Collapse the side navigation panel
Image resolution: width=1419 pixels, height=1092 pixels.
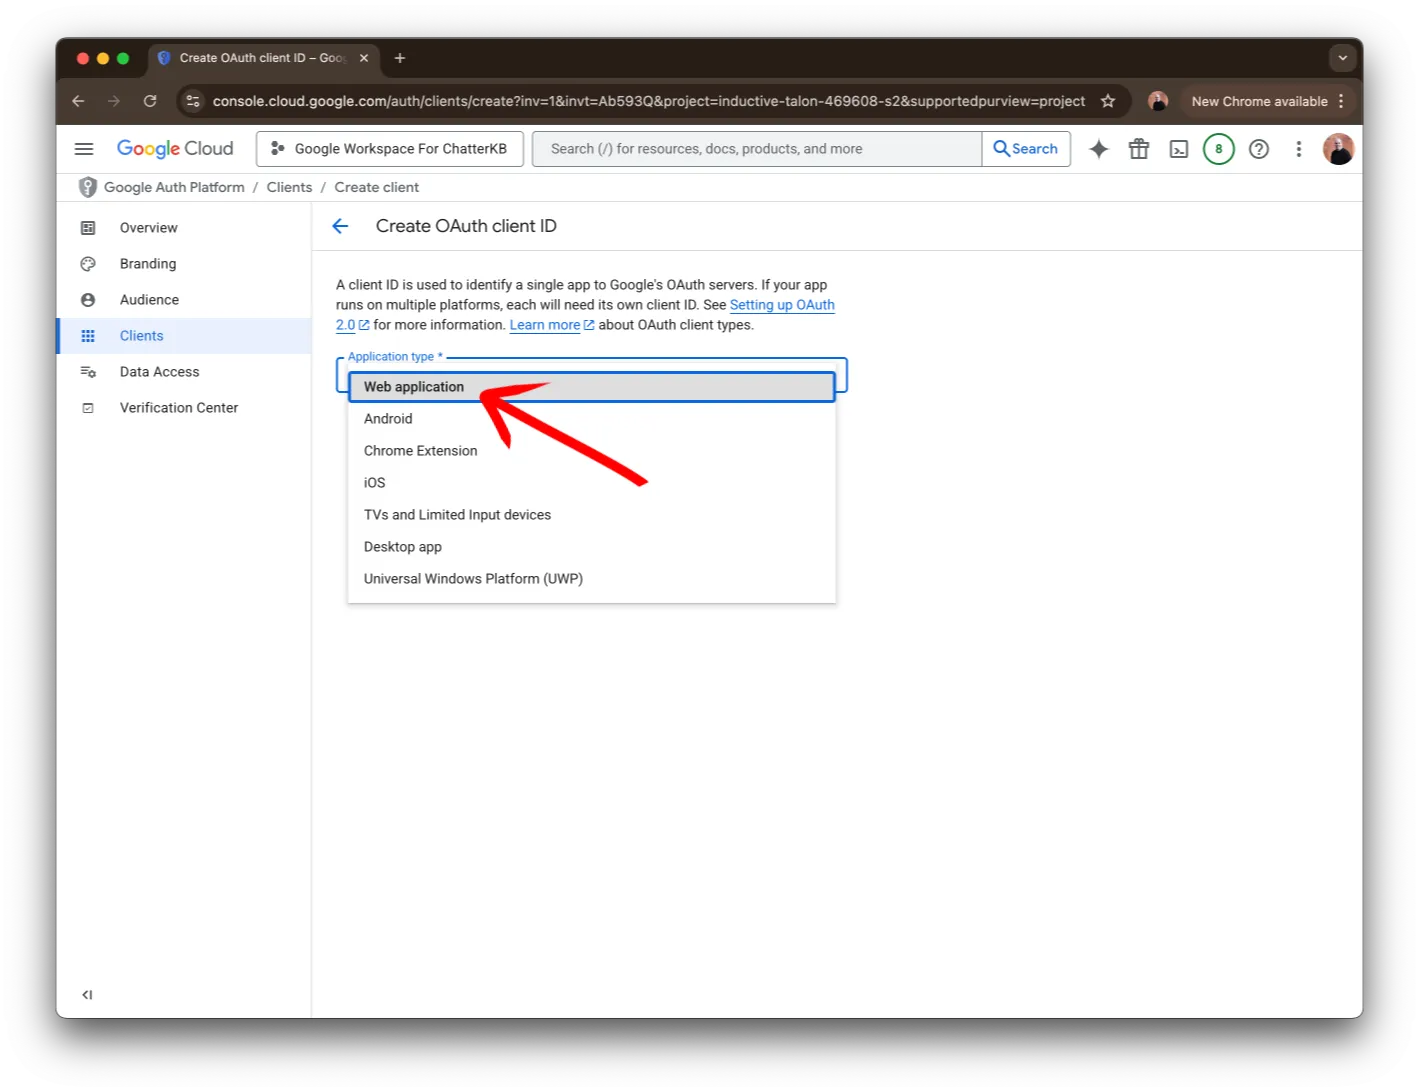pyautogui.click(x=87, y=995)
